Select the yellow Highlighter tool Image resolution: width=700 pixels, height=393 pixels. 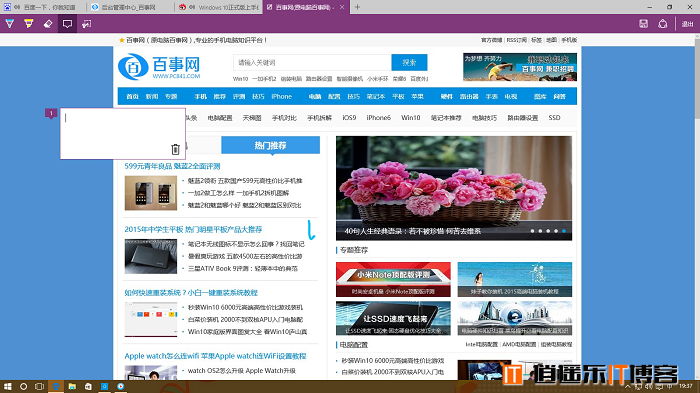(29, 24)
